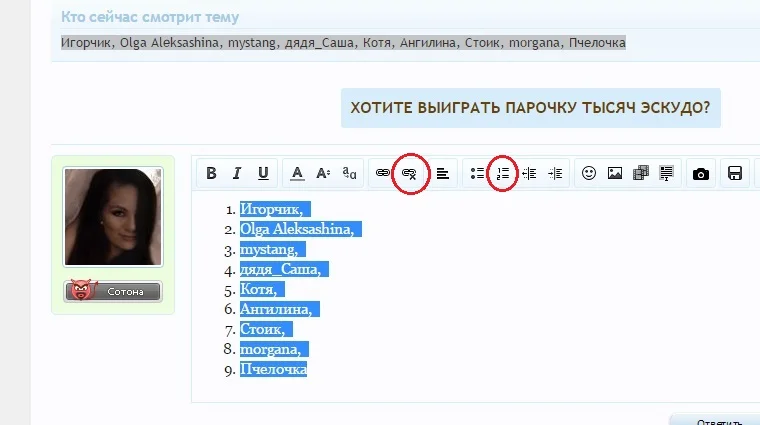Image resolution: width=760 pixels, height=425 pixels.
Task: Click the text block icon next to gallery
Action: pos(666,173)
